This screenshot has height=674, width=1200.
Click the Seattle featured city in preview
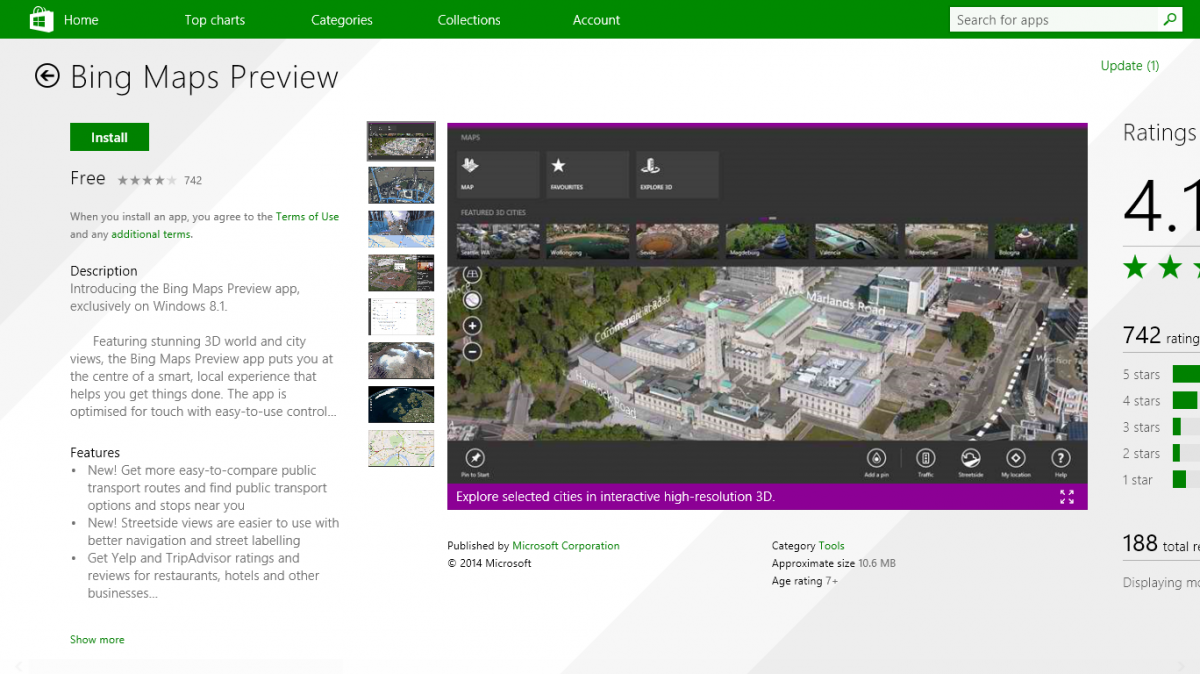498,241
